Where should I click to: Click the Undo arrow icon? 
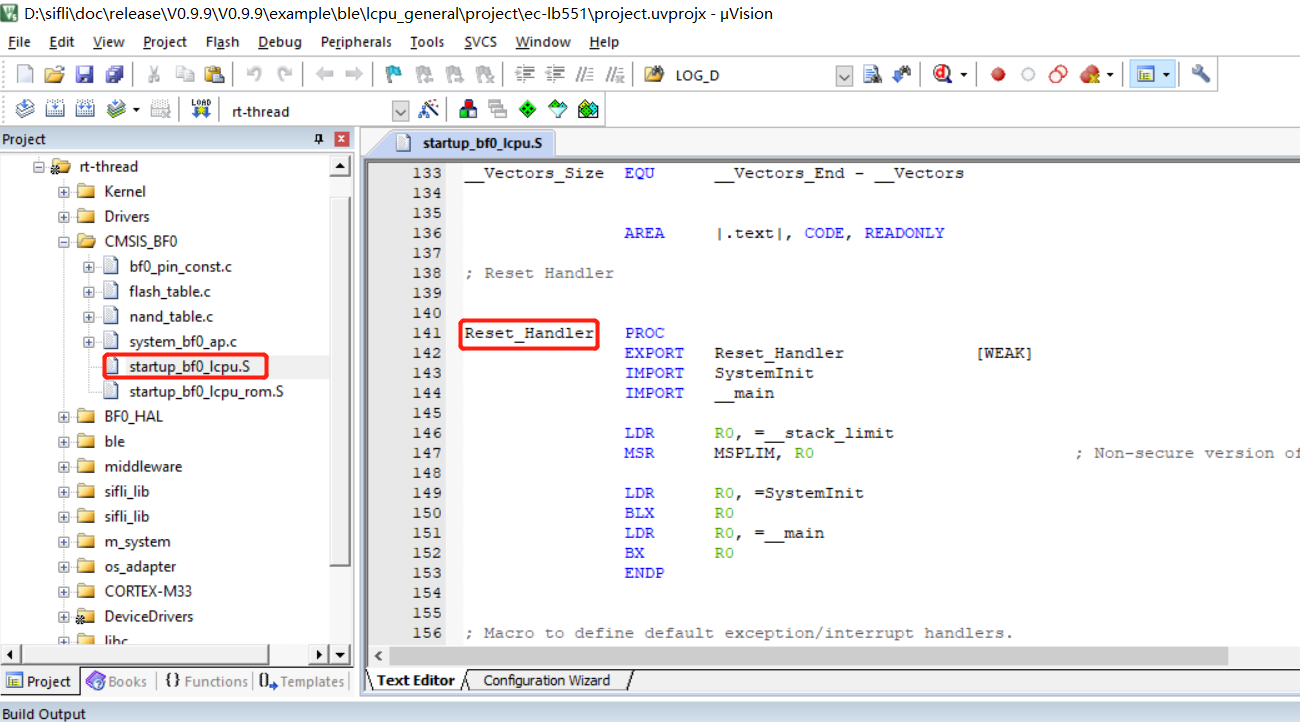tap(255, 75)
